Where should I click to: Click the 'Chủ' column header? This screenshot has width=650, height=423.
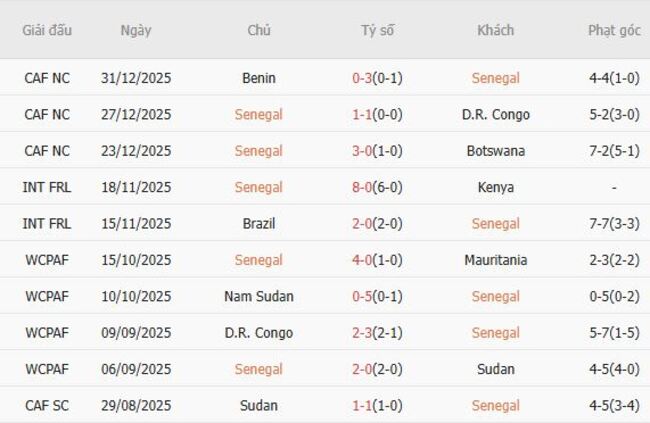[x=259, y=30]
